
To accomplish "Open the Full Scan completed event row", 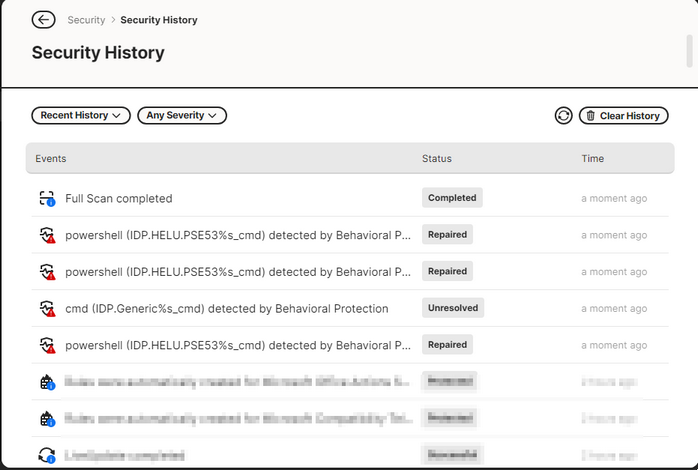I will coord(119,199).
